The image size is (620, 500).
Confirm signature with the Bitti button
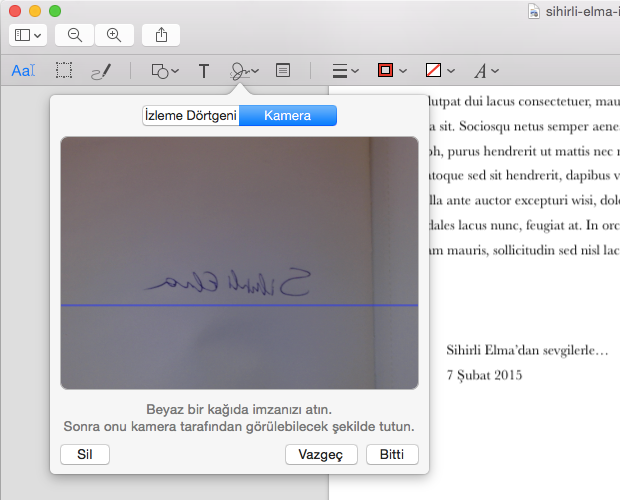(x=392, y=455)
